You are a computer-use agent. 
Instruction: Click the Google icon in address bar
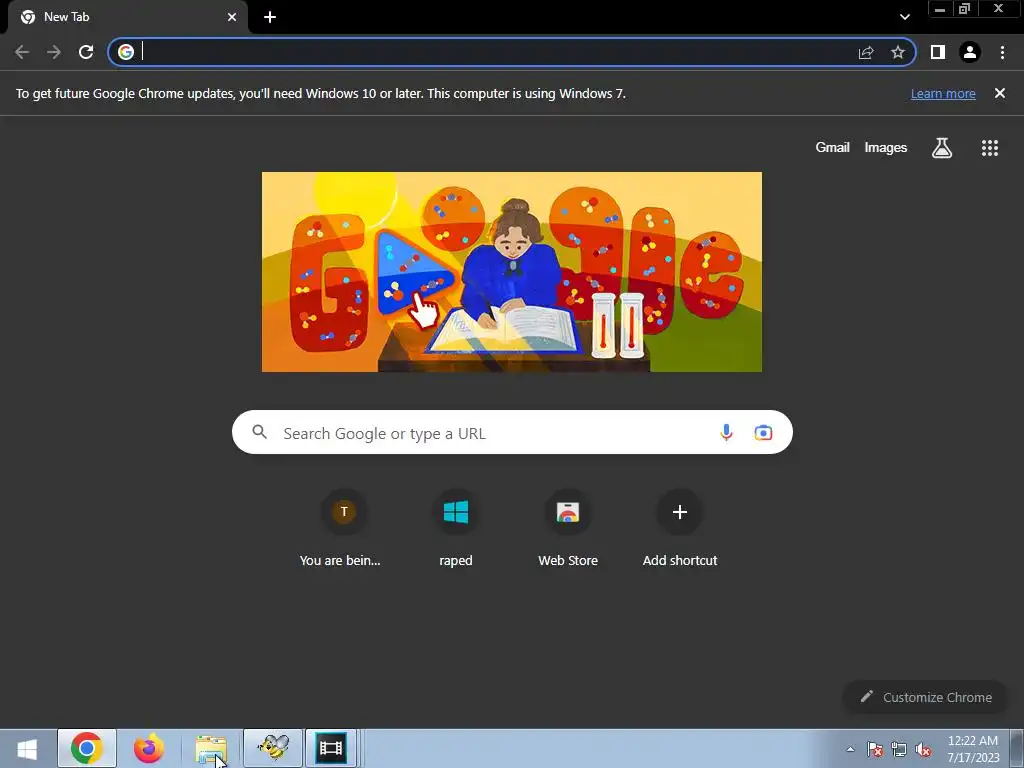126,52
